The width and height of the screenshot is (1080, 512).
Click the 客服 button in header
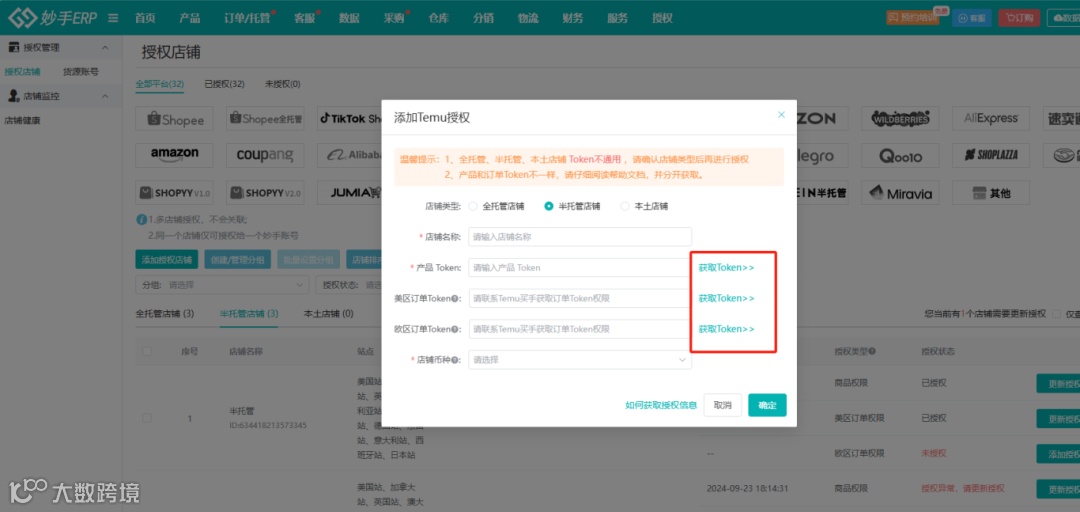(x=971, y=18)
